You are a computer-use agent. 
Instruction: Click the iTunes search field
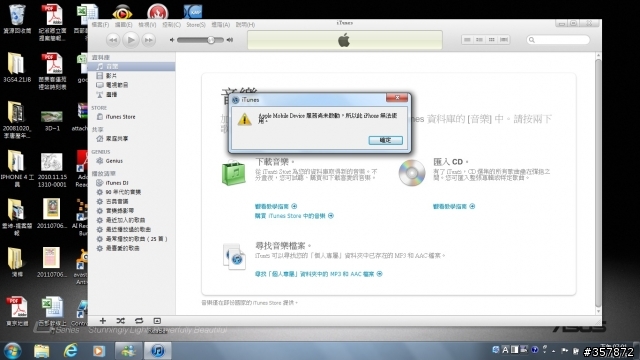tap(558, 40)
